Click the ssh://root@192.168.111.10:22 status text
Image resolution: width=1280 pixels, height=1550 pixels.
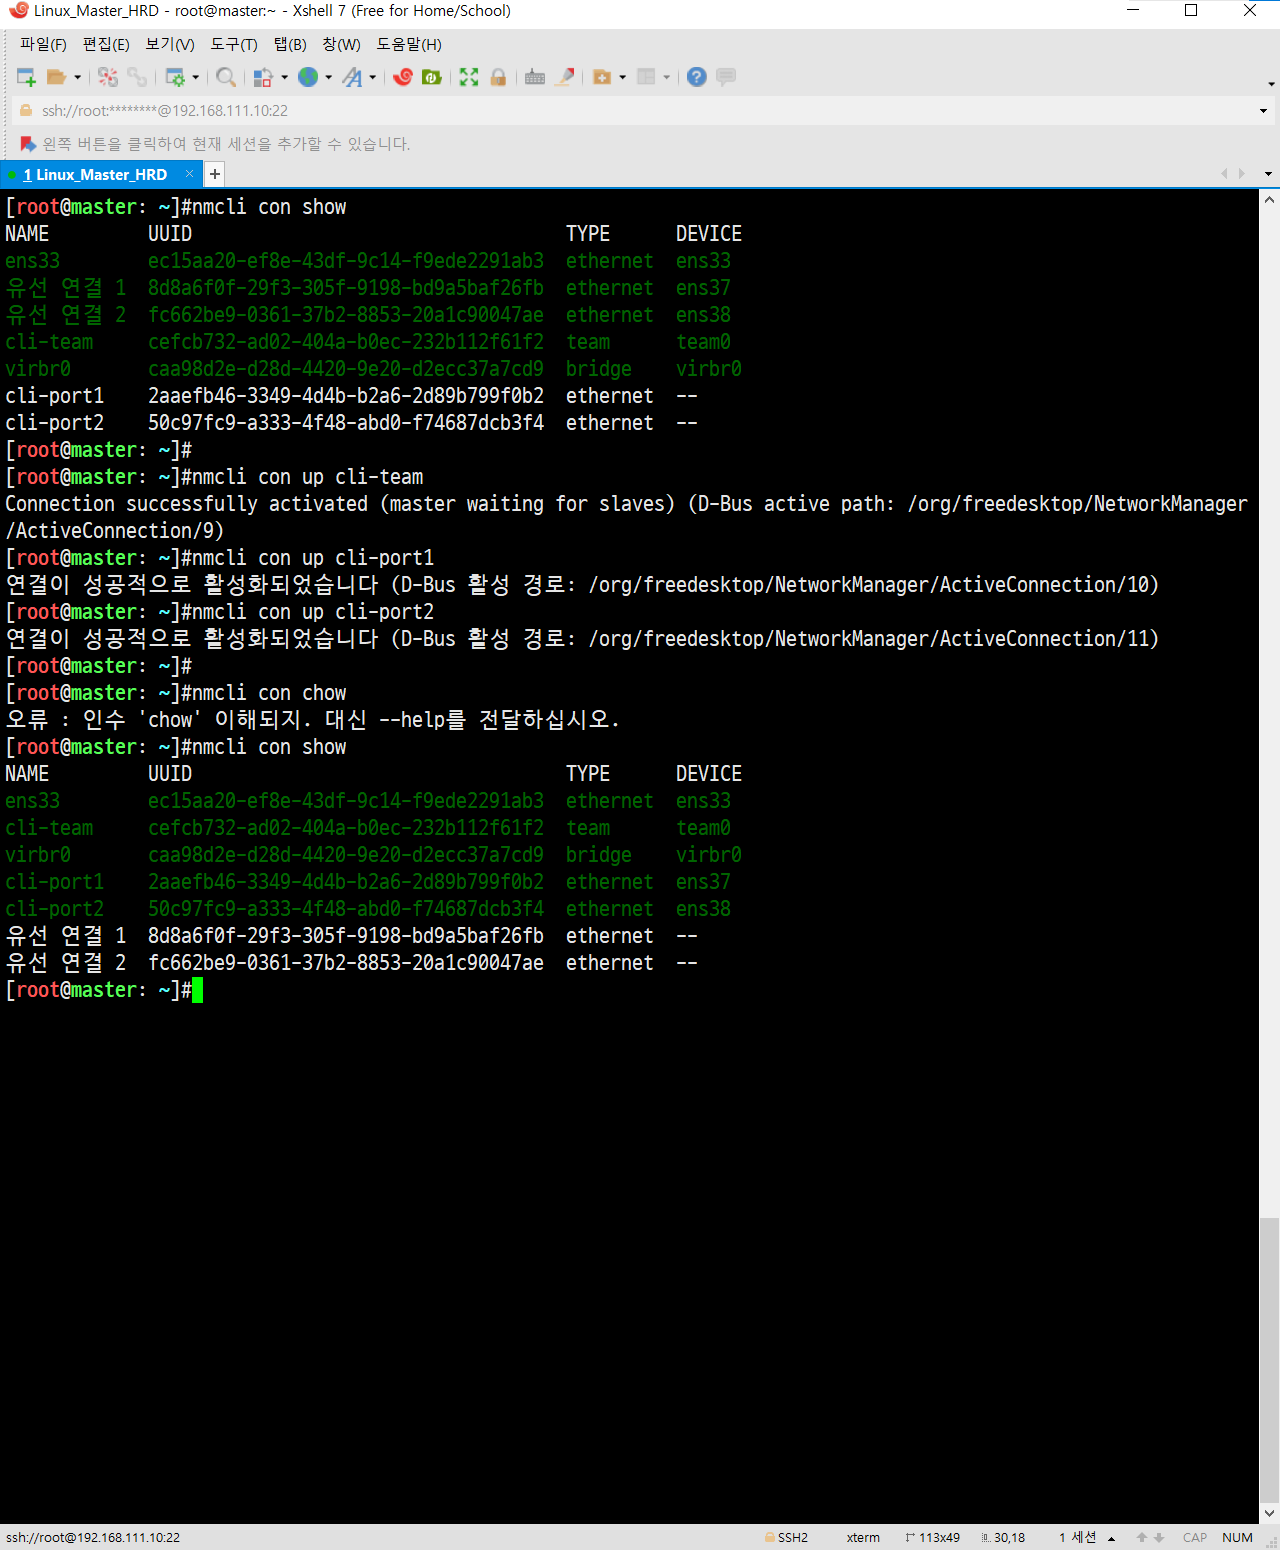pyautogui.click(x=93, y=1538)
